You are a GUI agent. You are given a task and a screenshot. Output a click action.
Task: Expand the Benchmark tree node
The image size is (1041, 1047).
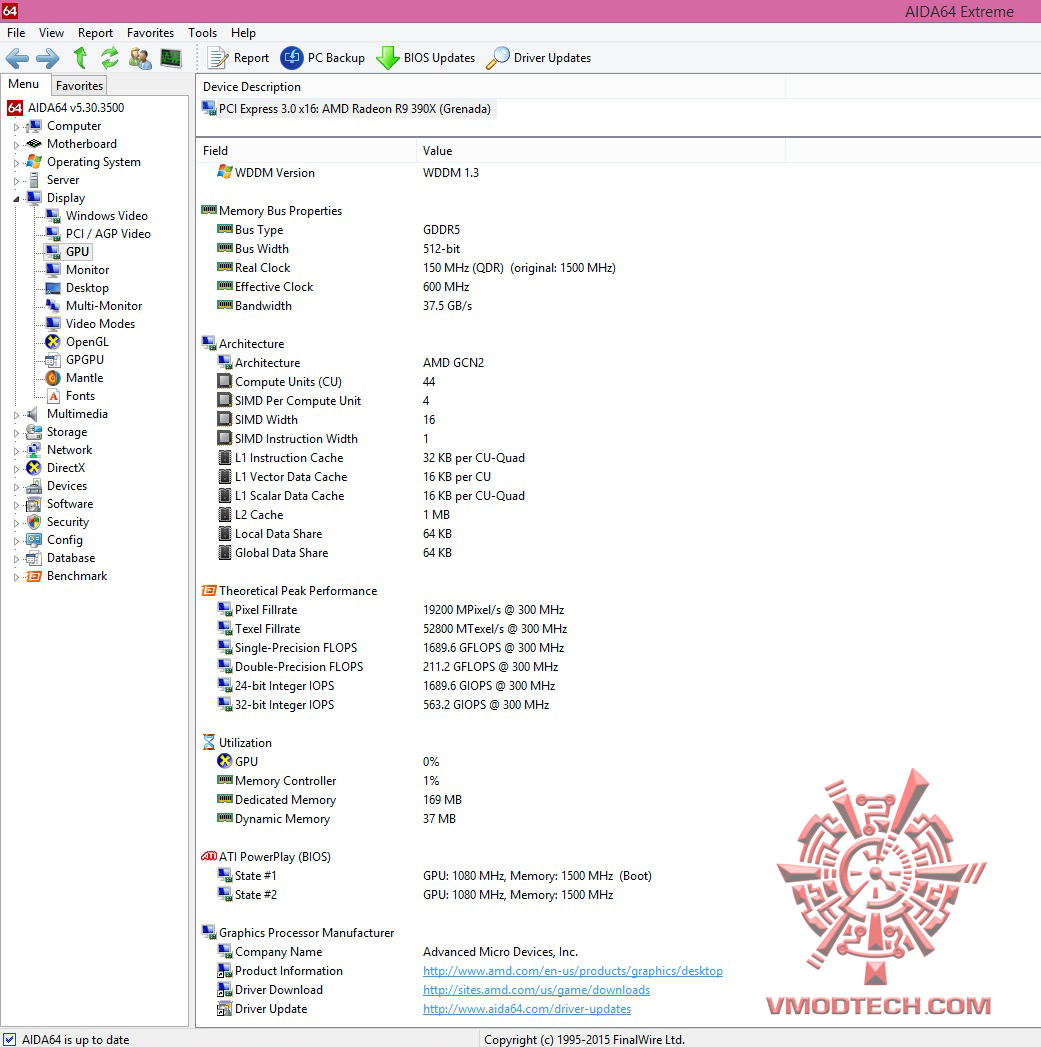(x=16, y=577)
